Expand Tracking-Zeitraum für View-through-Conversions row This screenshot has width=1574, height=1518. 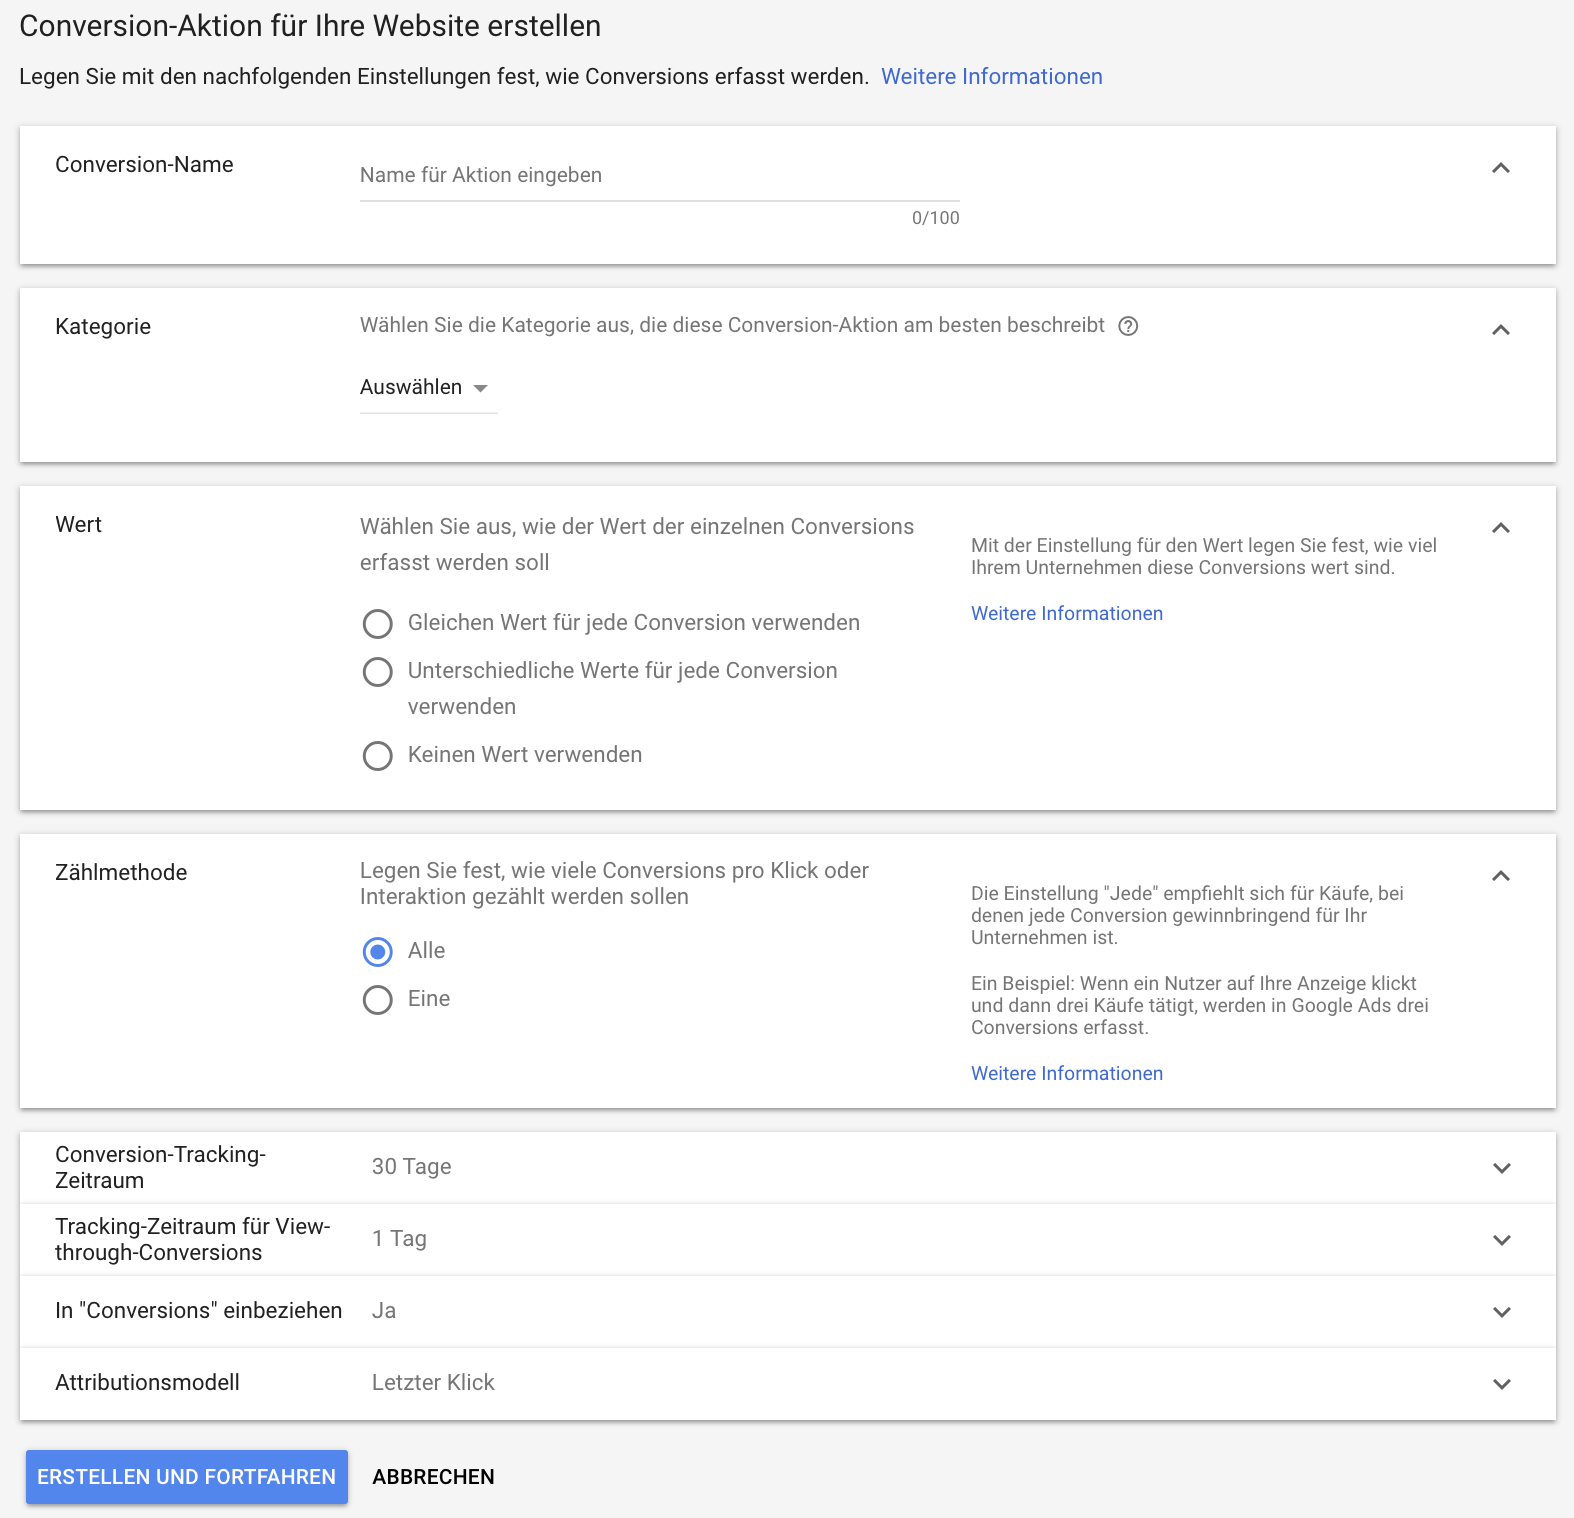click(x=1501, y=1240)
